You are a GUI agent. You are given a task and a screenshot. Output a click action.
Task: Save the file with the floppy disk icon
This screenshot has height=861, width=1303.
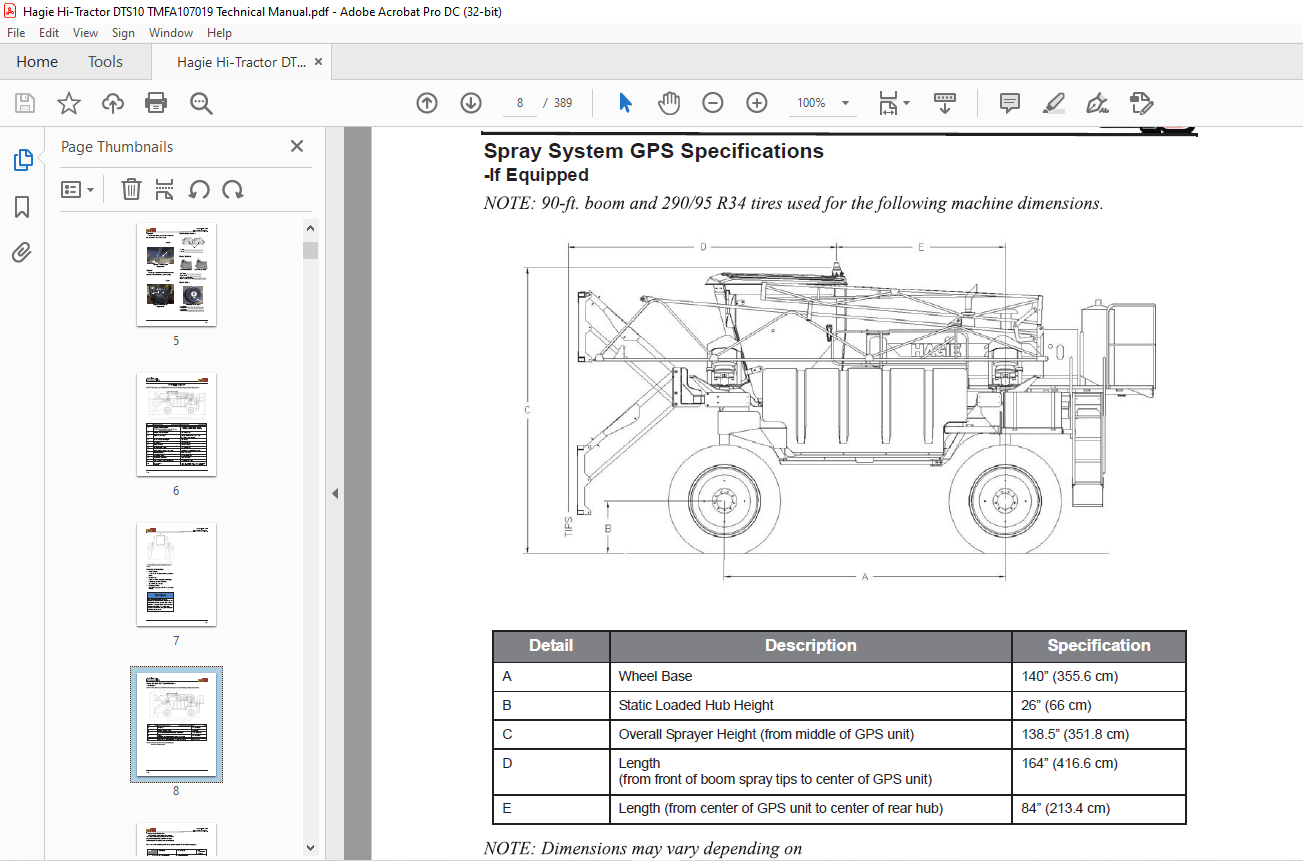(x=25, y=103)
